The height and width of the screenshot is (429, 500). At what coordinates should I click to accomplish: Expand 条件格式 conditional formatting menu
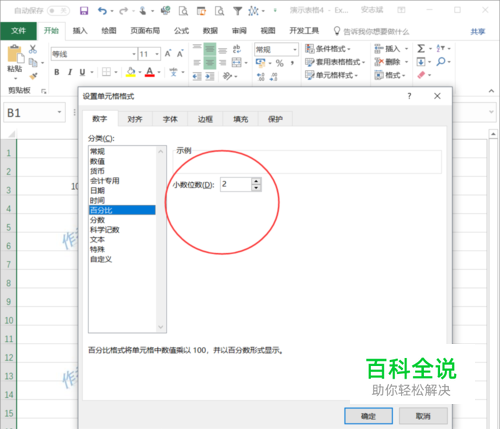pos(328,49)
